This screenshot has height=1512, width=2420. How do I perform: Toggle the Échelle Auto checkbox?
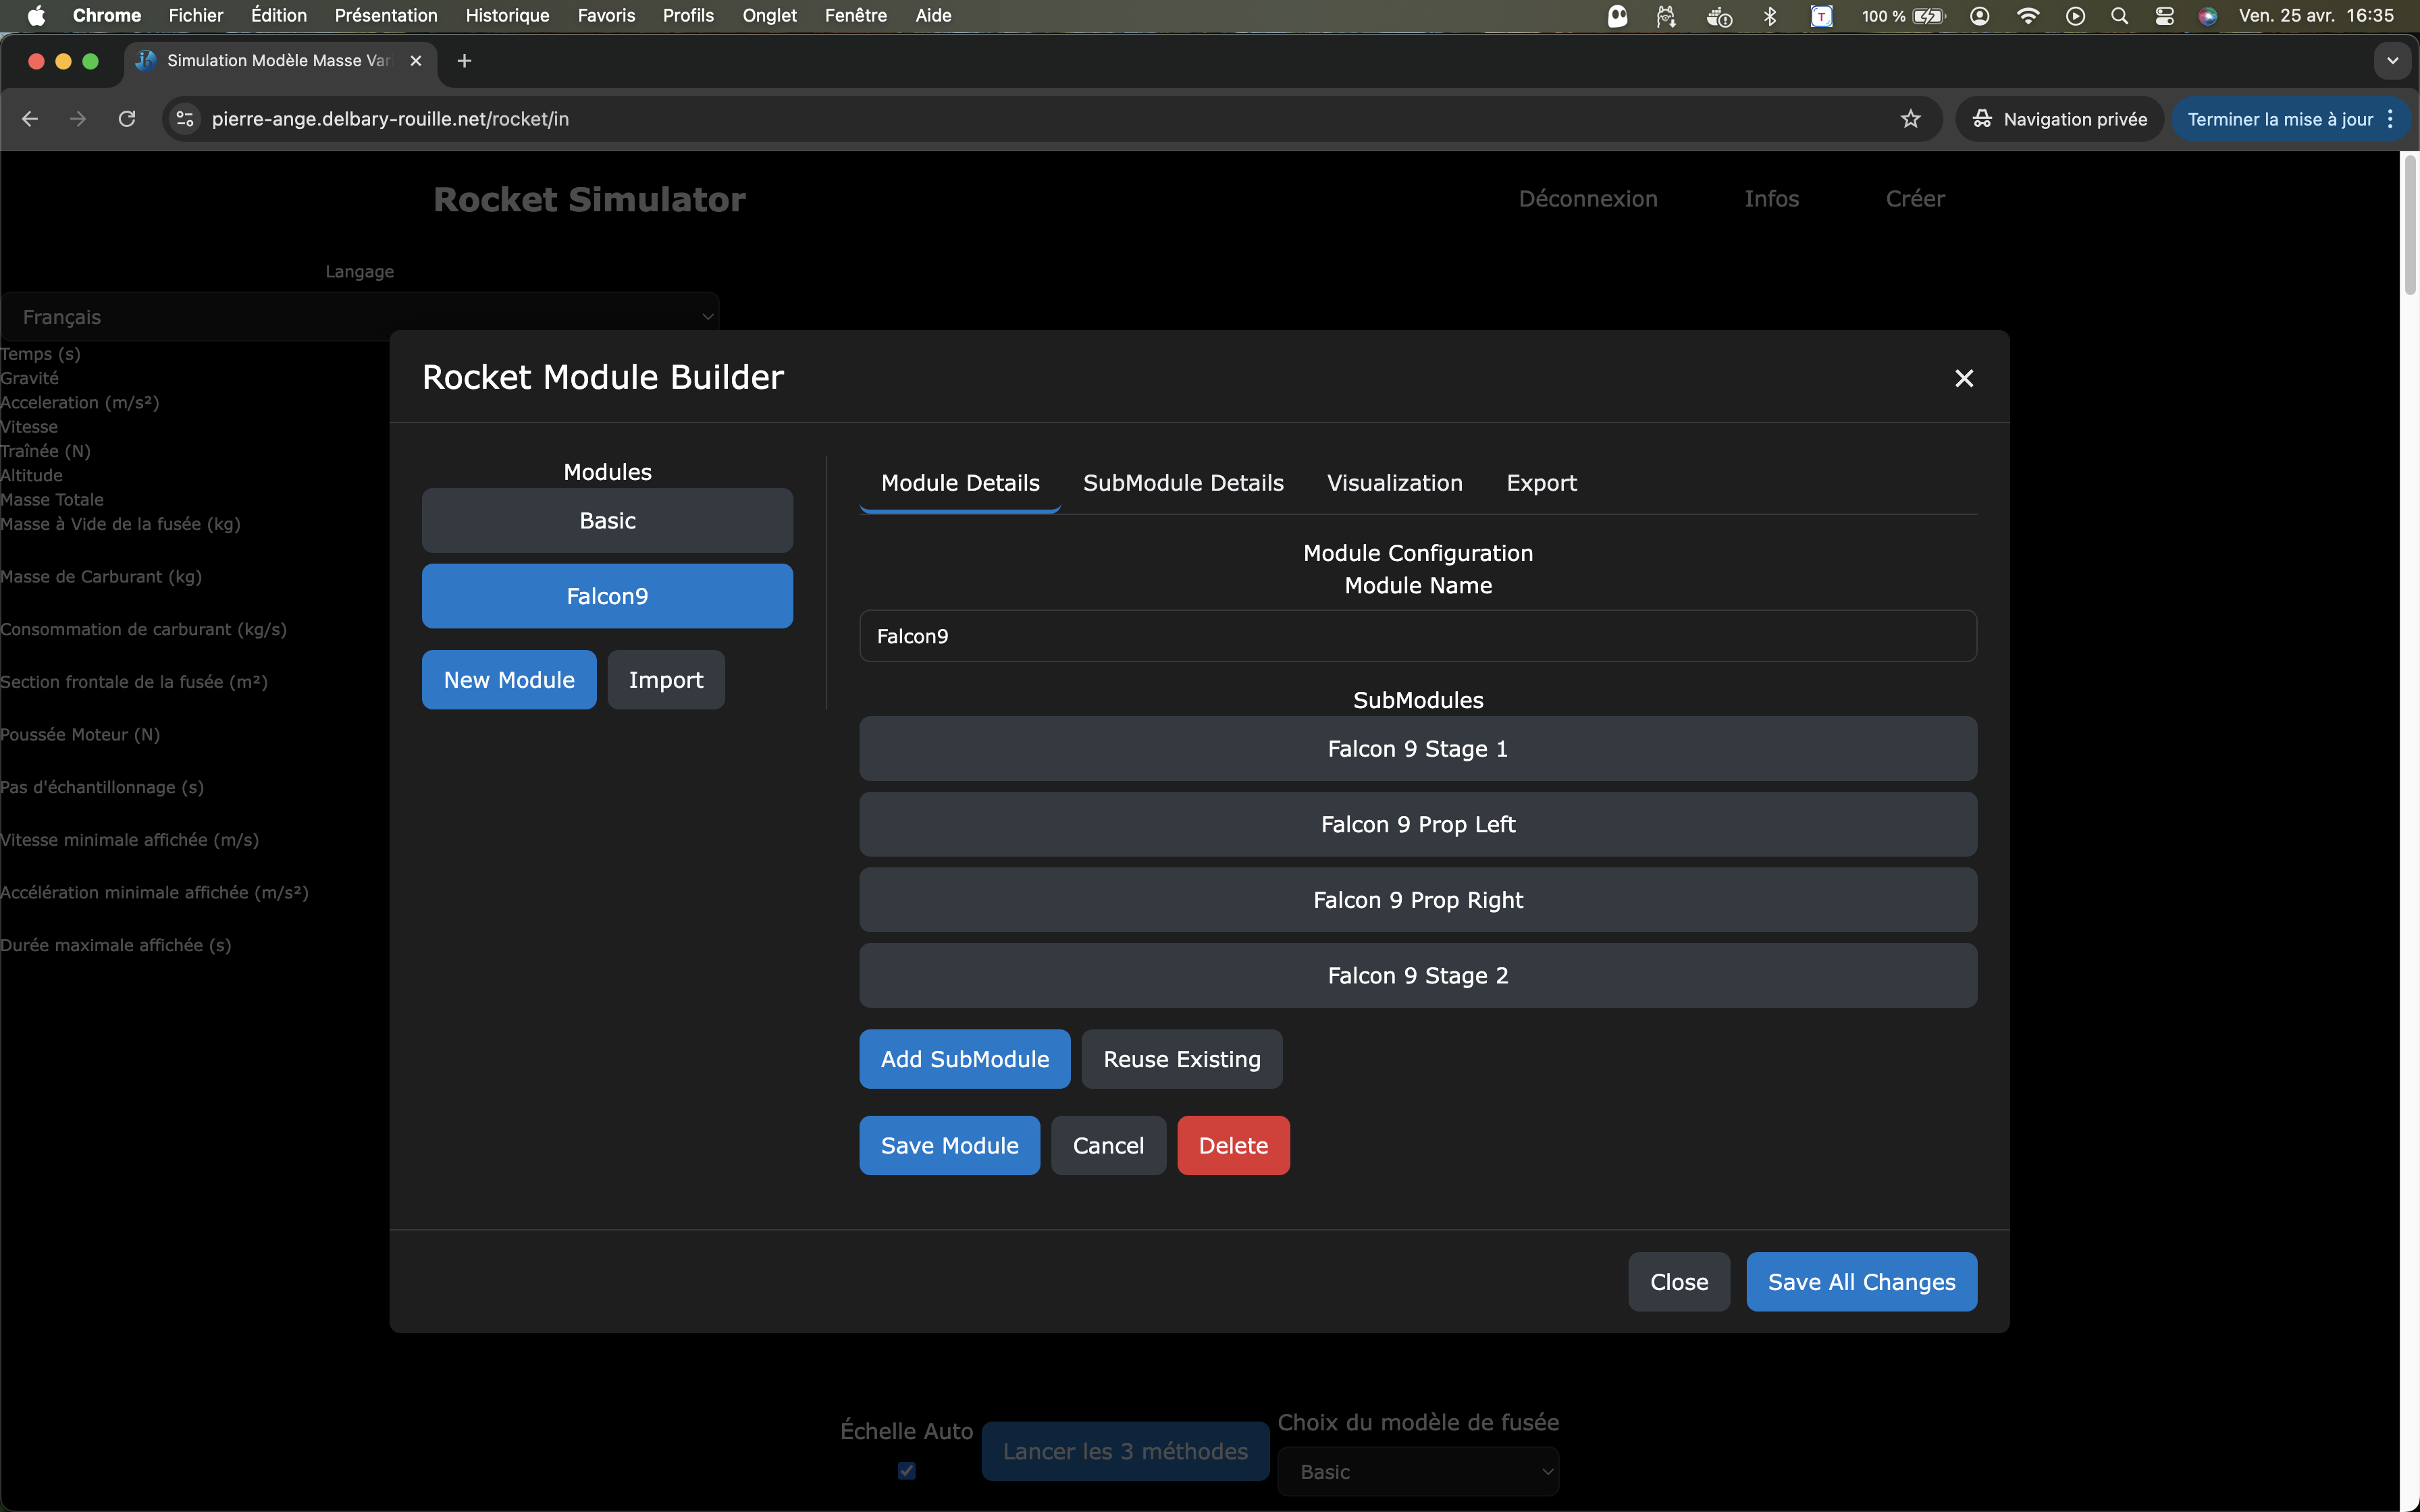(x=907, y=1470)
